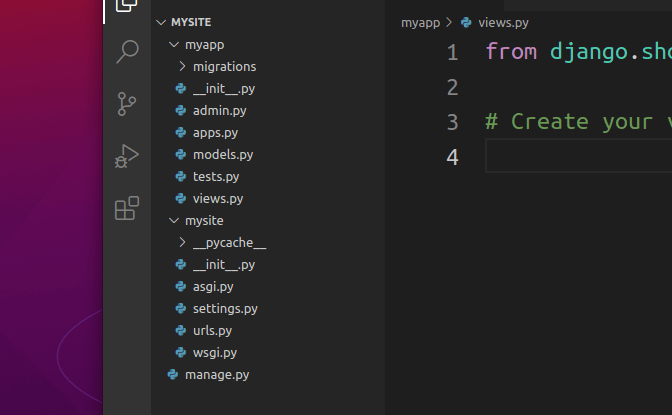This screenshot has width=672, height=415.
Task: Open the Extensions view icon
Action: (127, 208)
